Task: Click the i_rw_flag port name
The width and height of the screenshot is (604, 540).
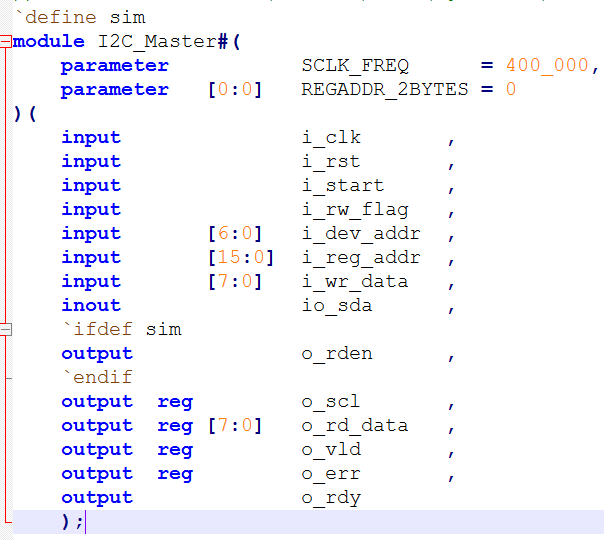Action: (355, 210)
